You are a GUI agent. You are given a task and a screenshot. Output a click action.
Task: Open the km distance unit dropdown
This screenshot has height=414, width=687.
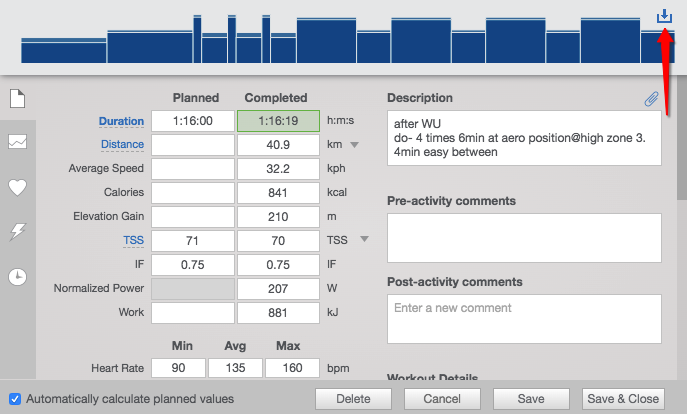354,145
